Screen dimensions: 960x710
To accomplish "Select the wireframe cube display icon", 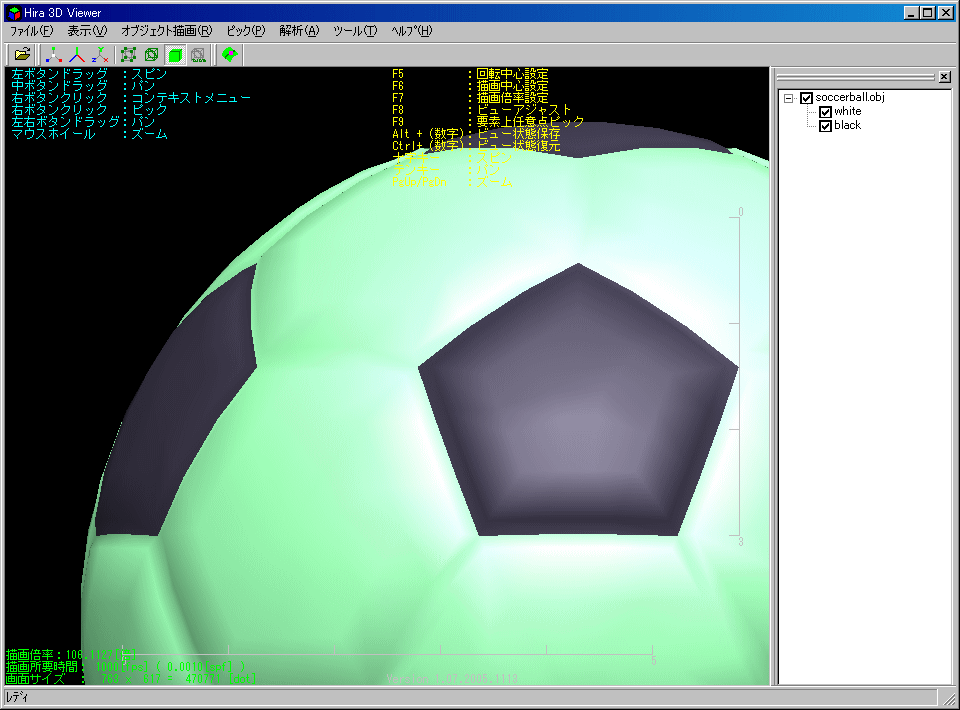I will (152, 55).
